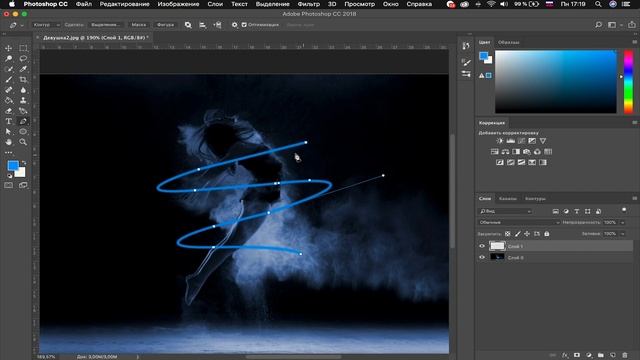Screen dimensions: 640x360
Task: Select the Blur drop tool
Action: point(23,90)
